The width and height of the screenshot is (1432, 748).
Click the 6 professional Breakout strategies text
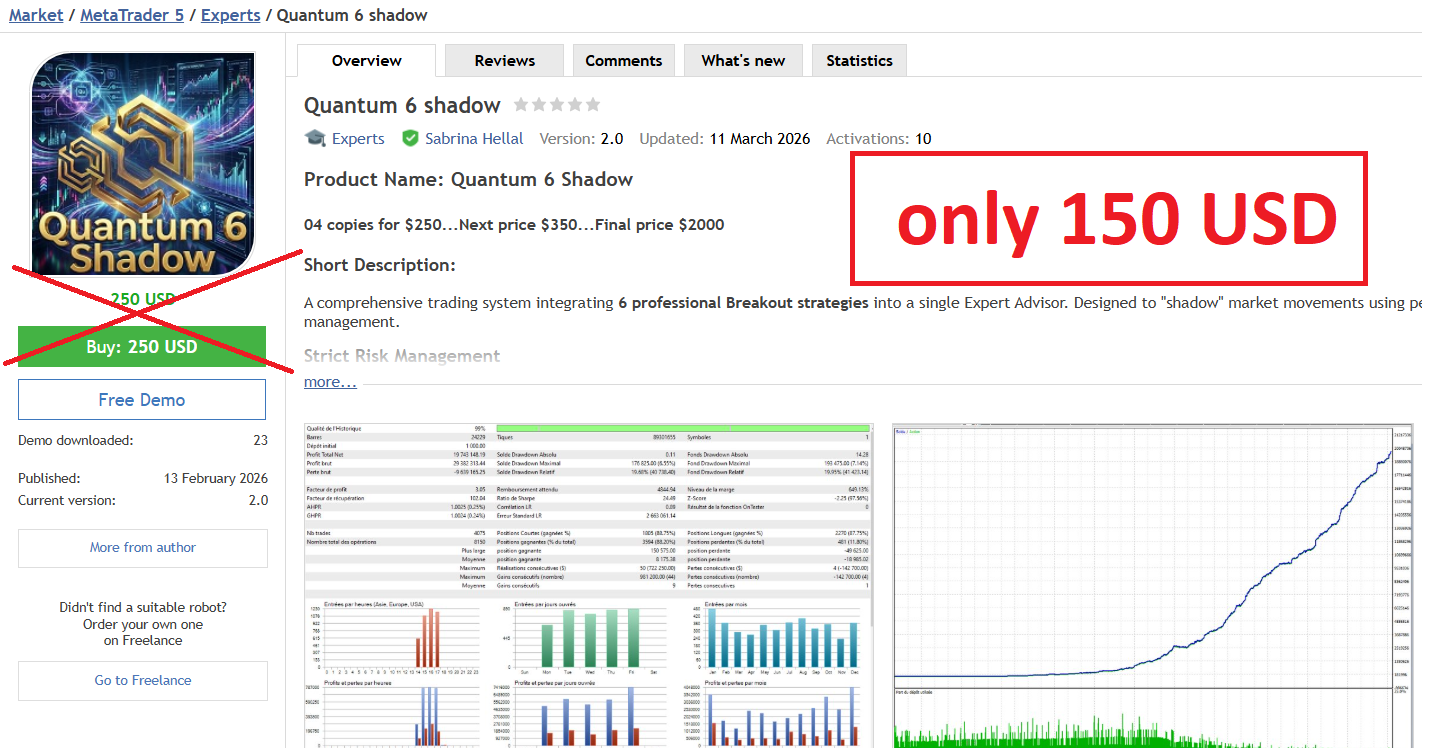(743, 302)
